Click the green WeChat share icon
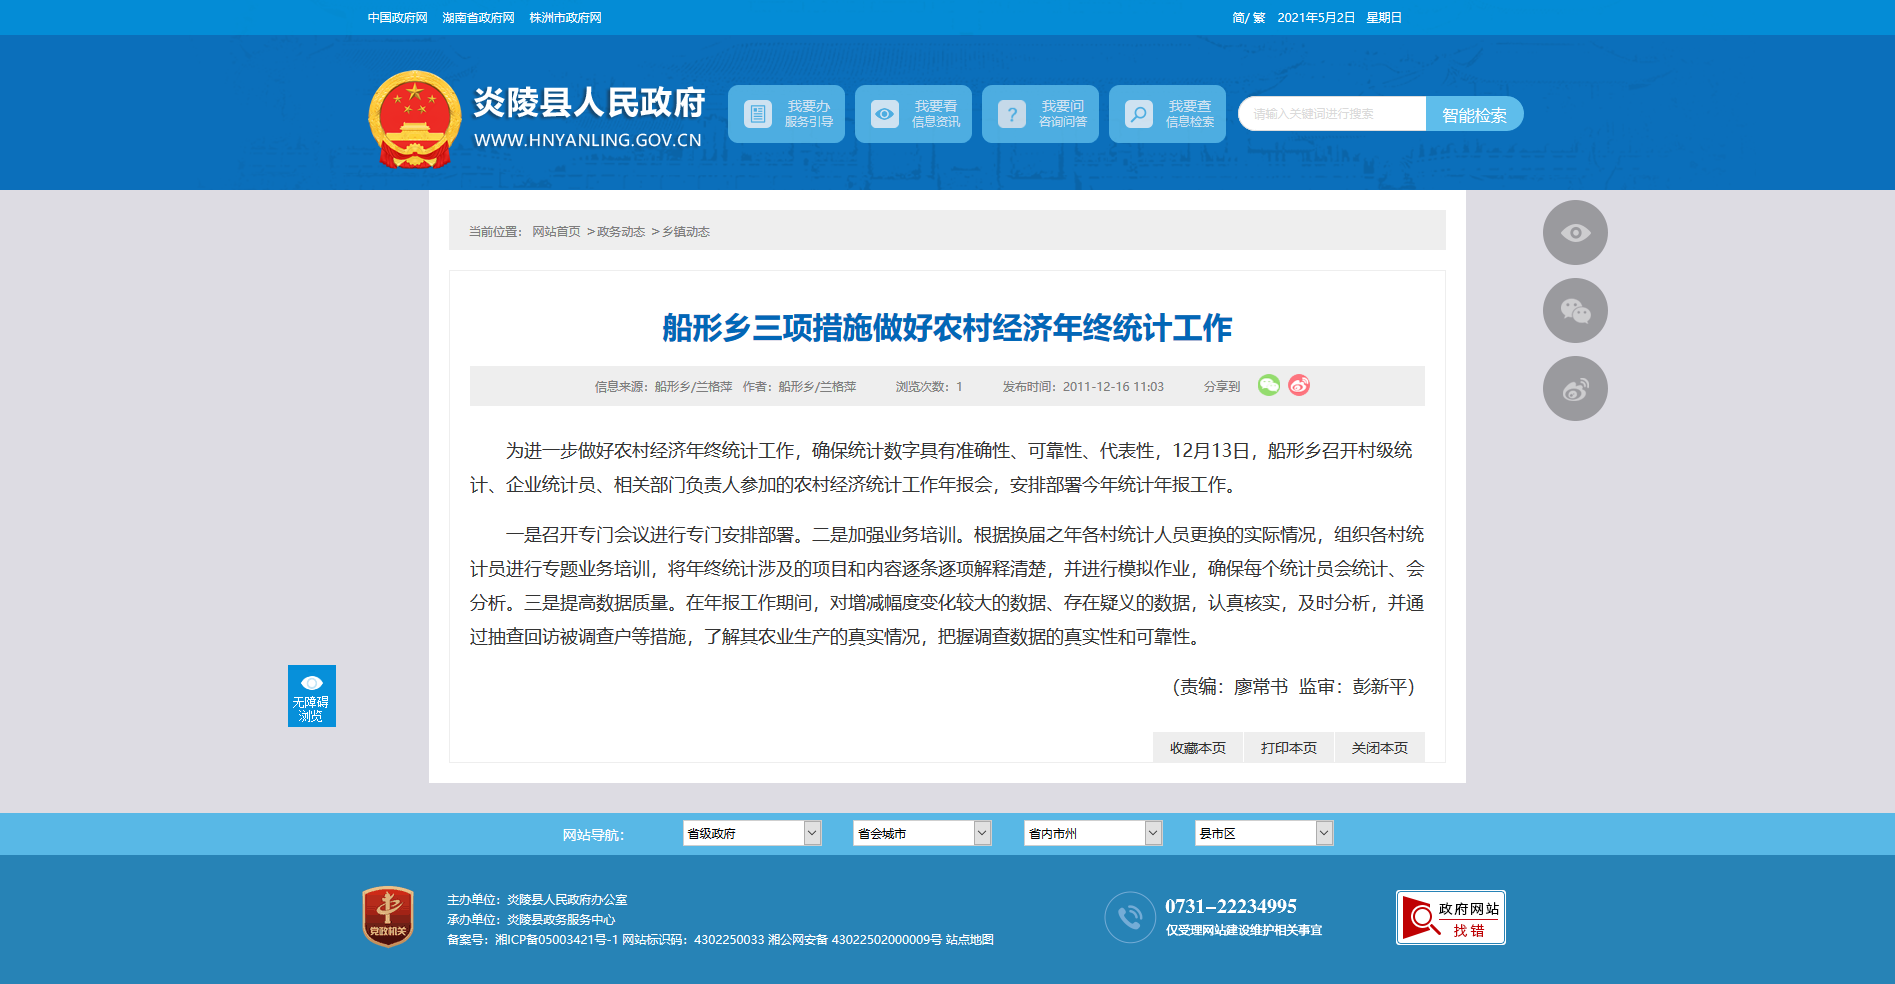The width and height of the screenshot is (1895, 984). (1268, 385)
